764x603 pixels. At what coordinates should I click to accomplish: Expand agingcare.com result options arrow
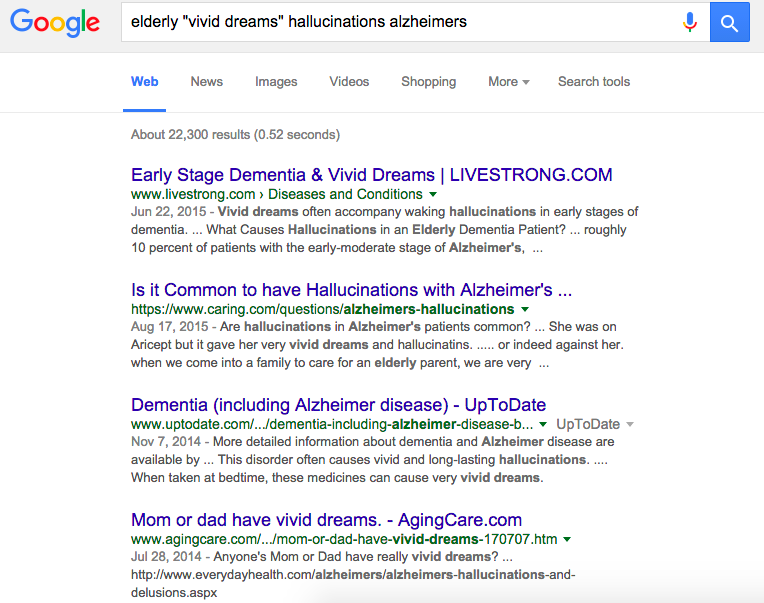(x=567, y=539)
